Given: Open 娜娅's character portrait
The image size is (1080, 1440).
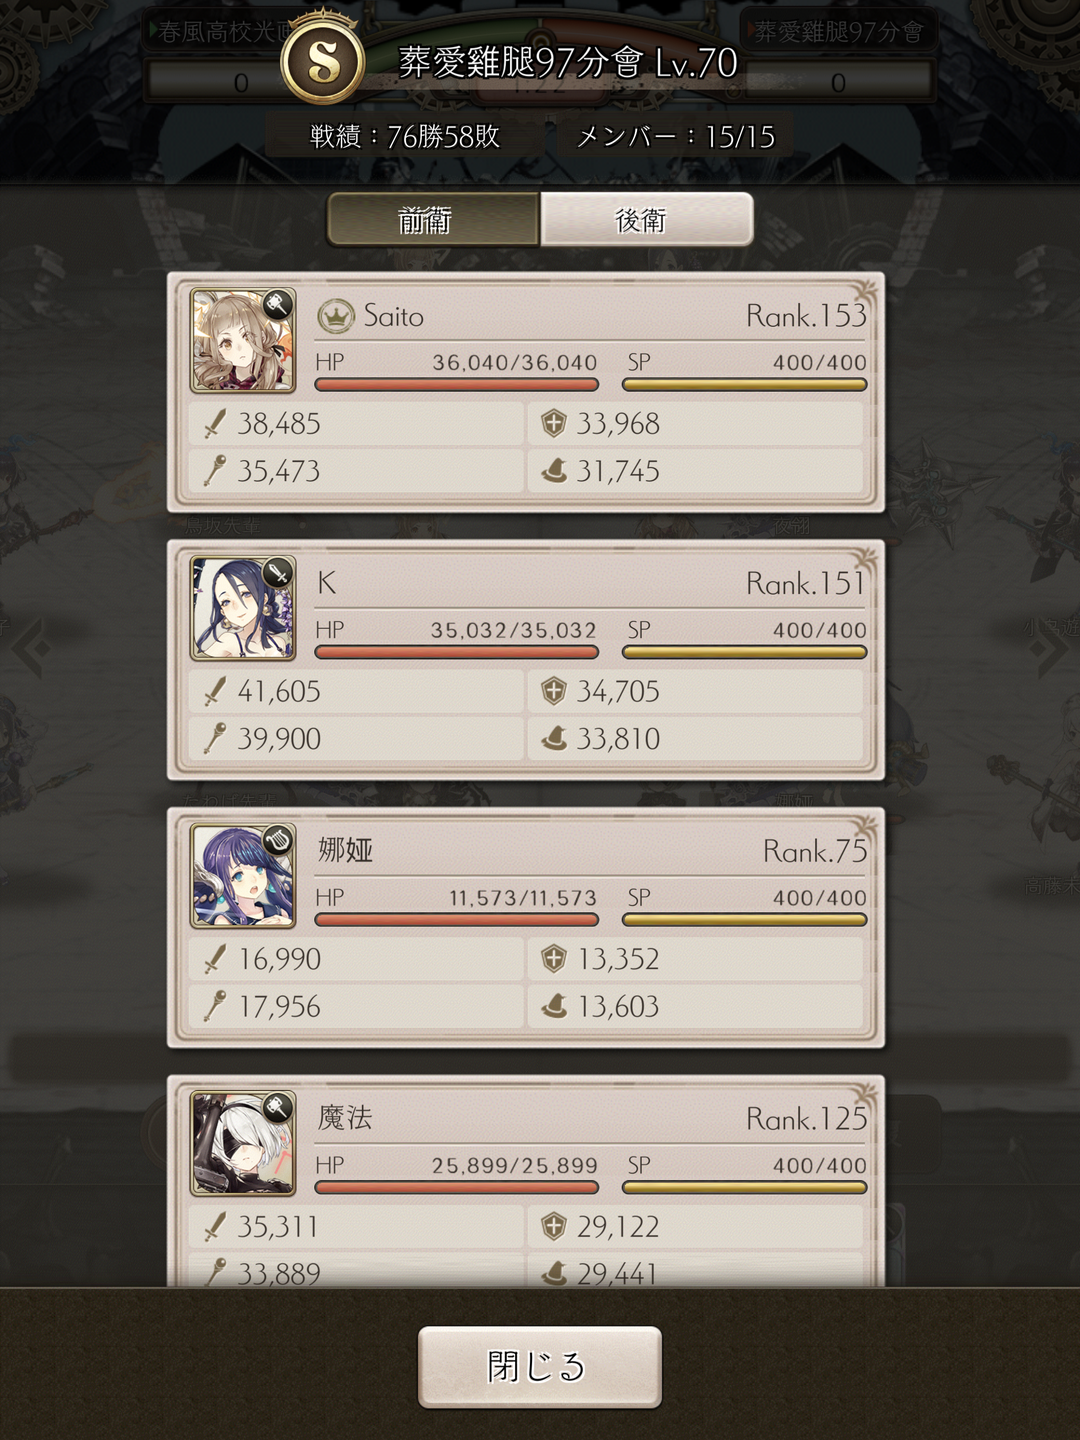Looking at the screenshot, I should (243, 876).
